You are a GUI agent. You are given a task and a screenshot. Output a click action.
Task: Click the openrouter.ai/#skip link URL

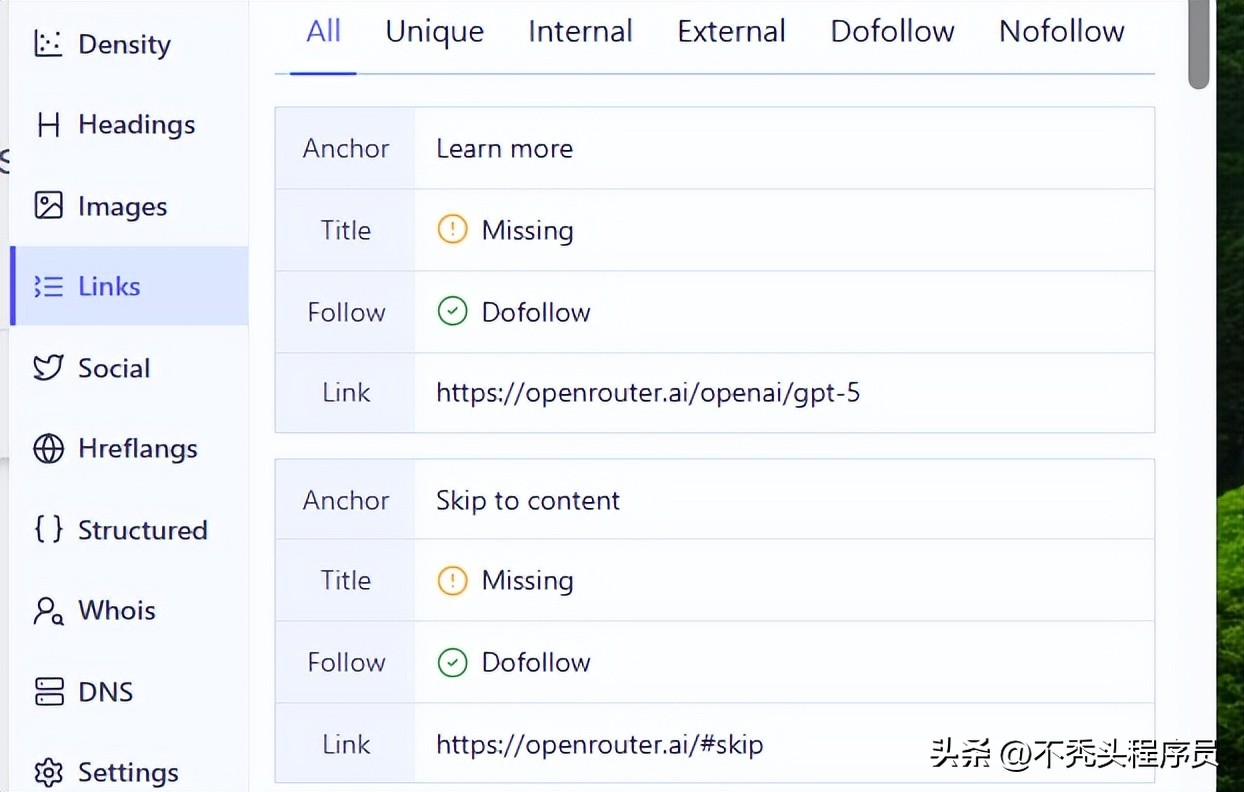[599, 745]
